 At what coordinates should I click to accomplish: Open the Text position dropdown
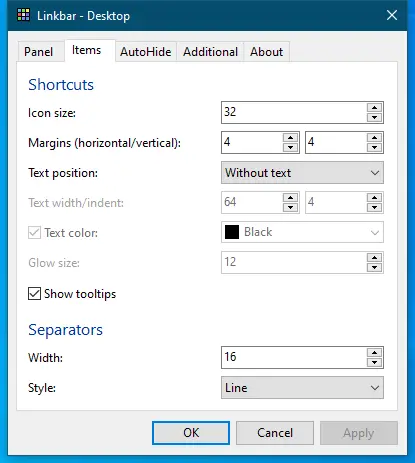[302, 173]
